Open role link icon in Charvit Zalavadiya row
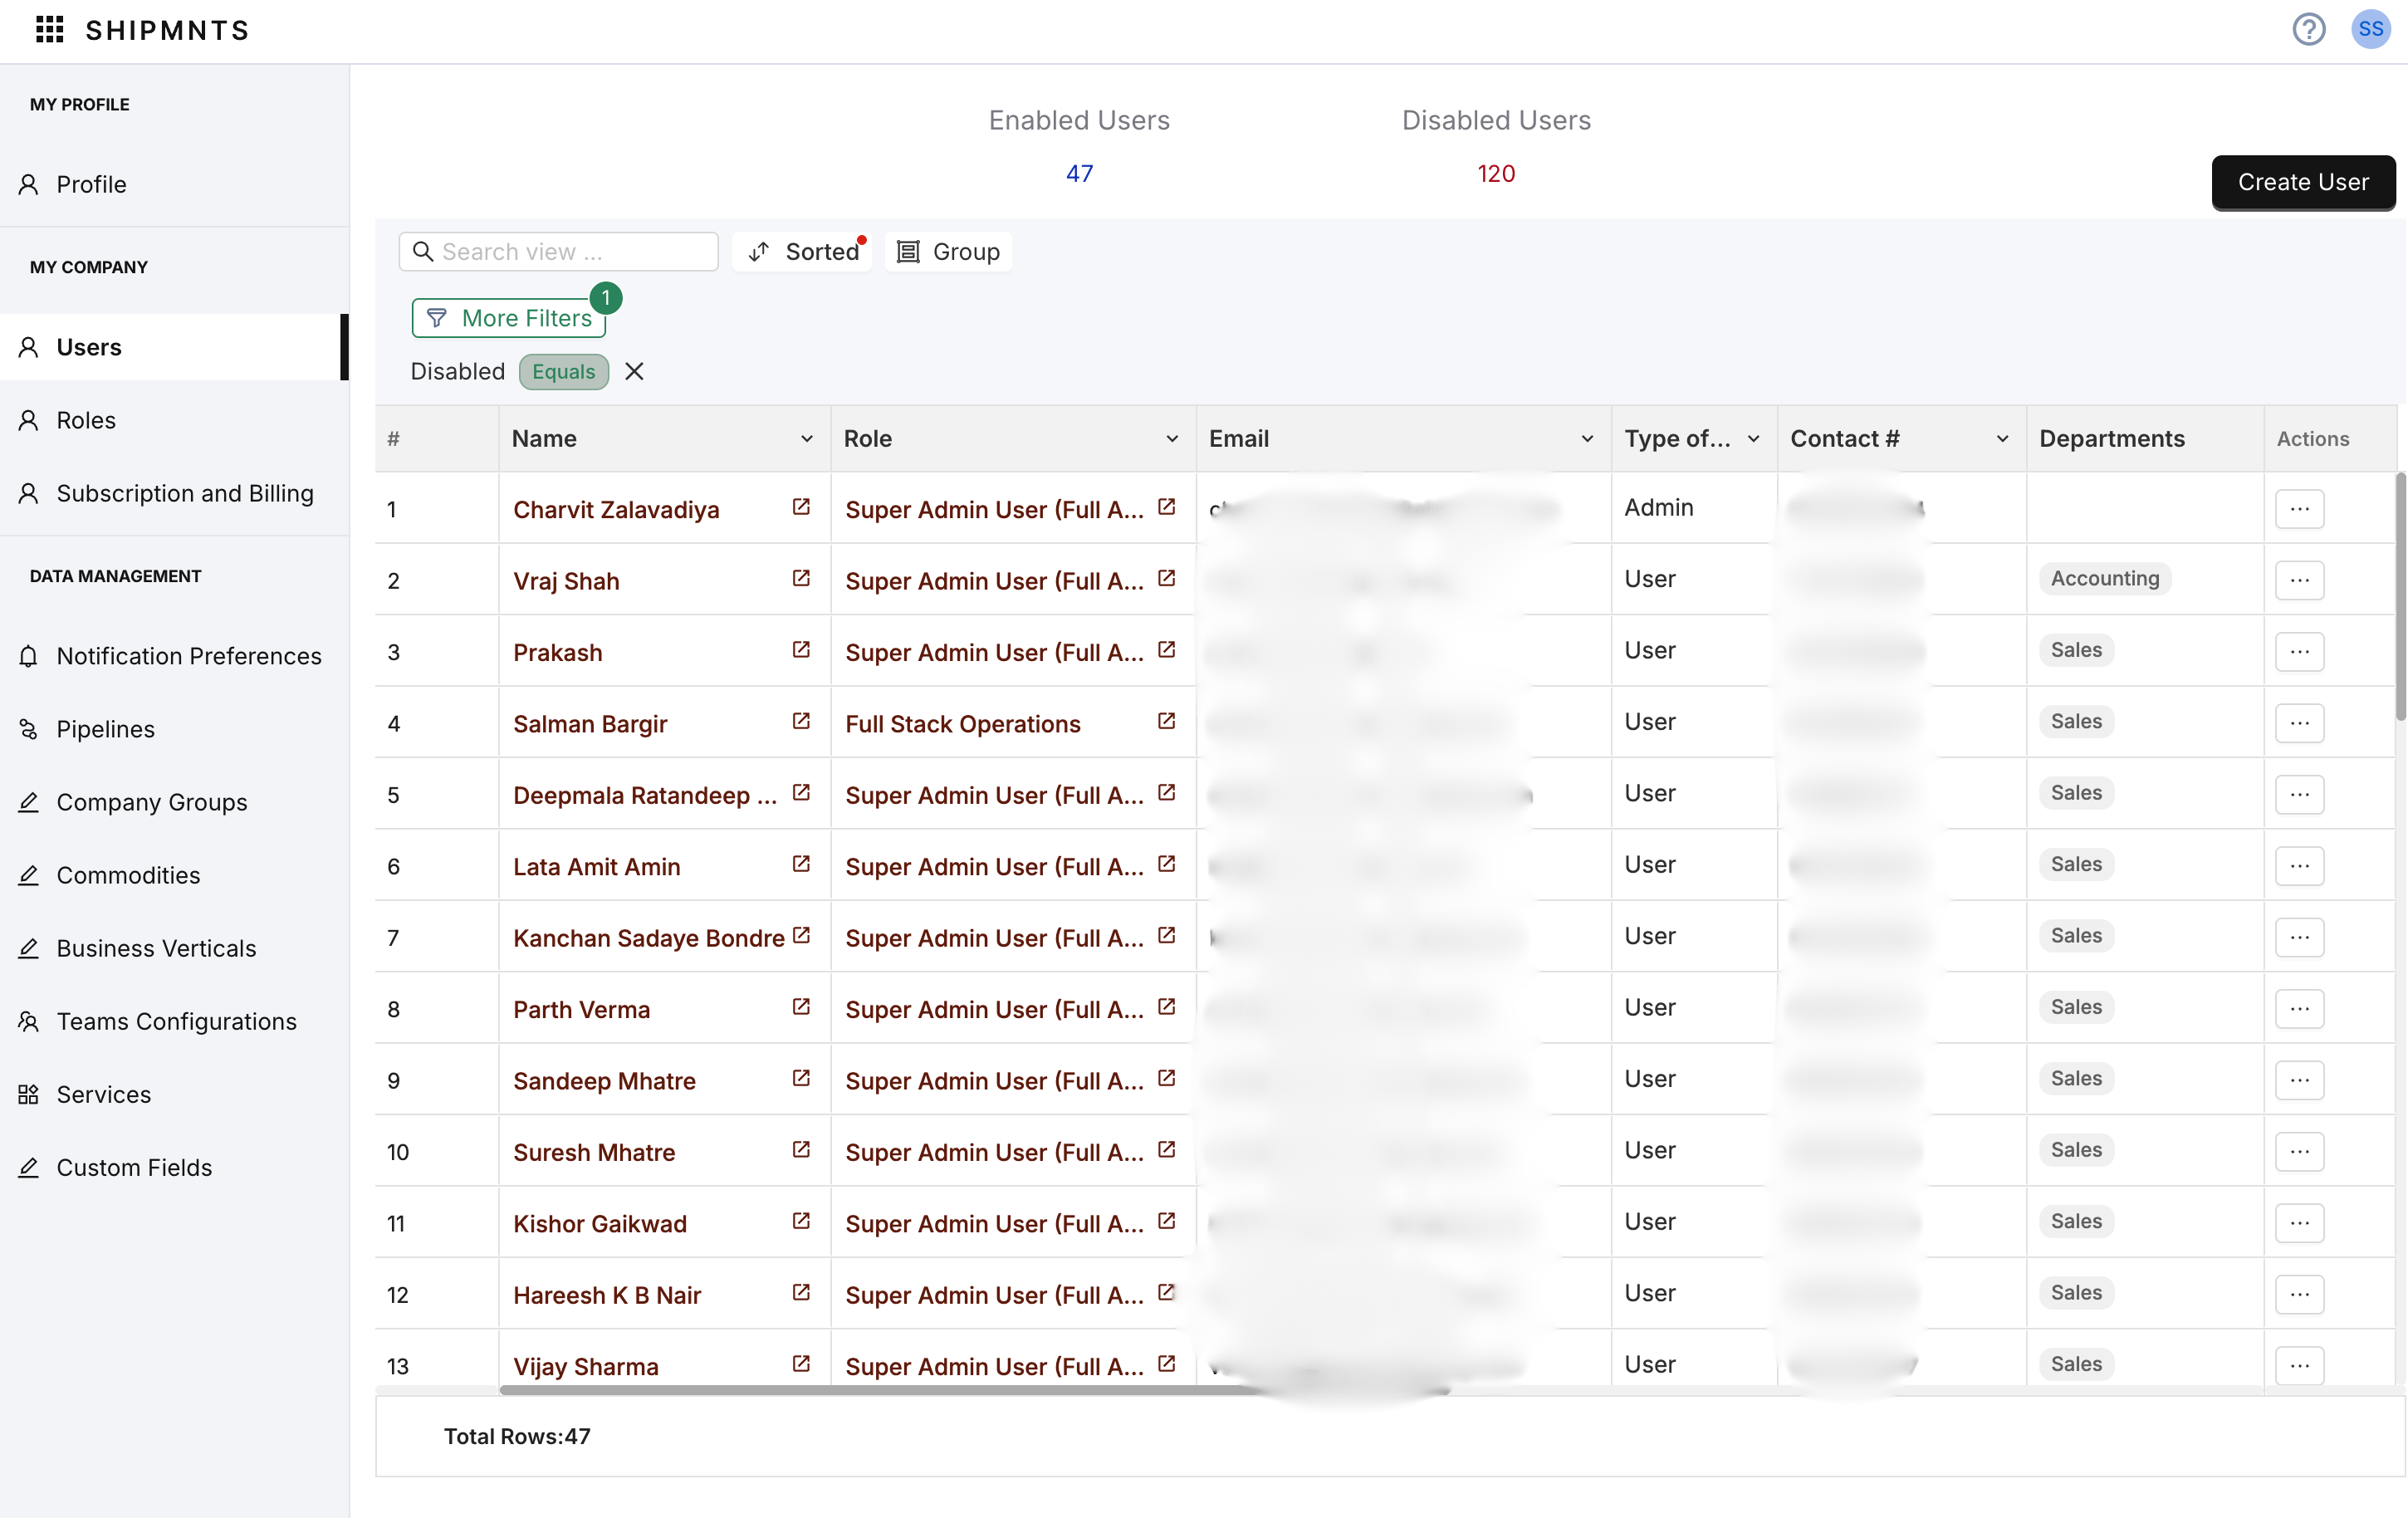The image size is (2408, 1518). click(1166, 507)
